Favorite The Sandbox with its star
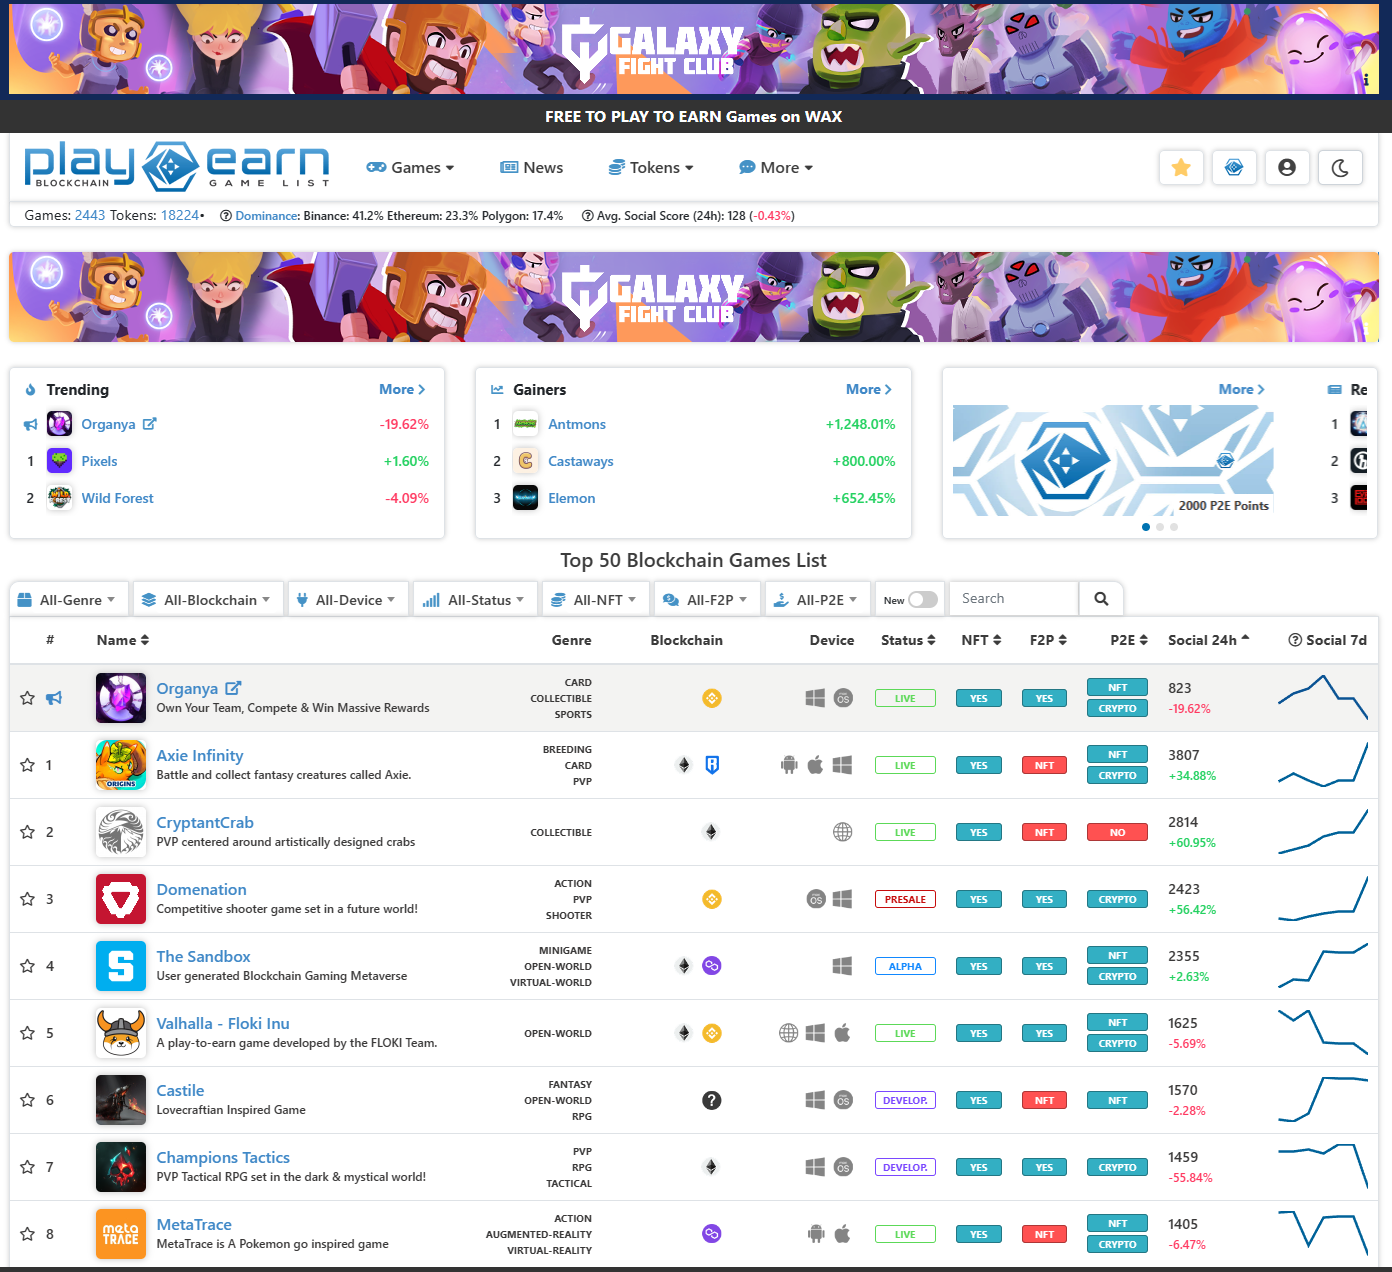 pos(28,966)
